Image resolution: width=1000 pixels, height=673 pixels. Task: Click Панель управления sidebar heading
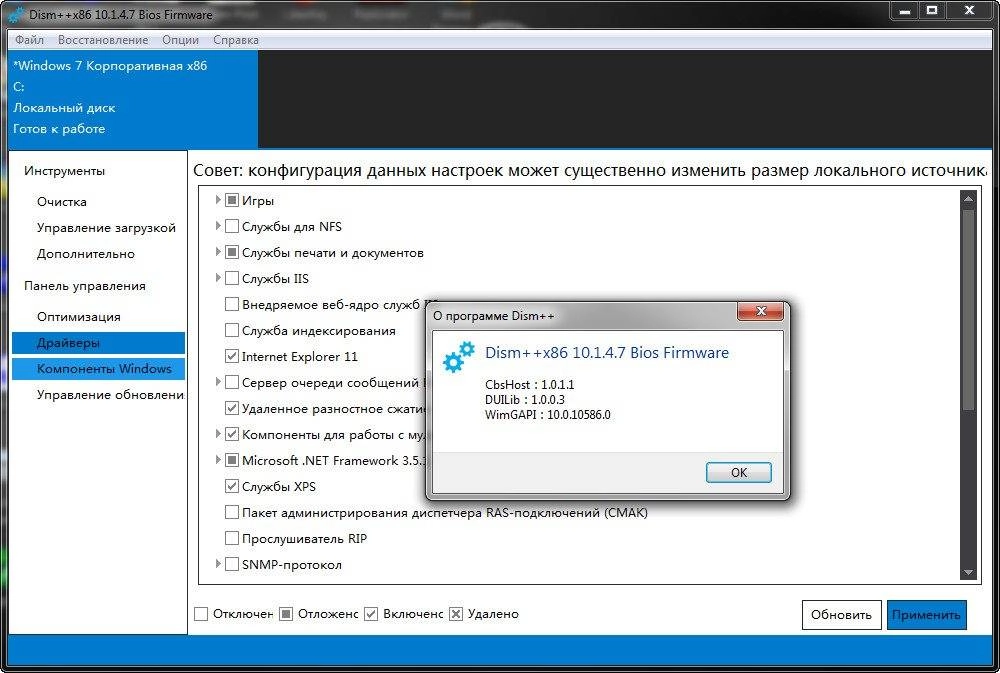click(85, 286)
